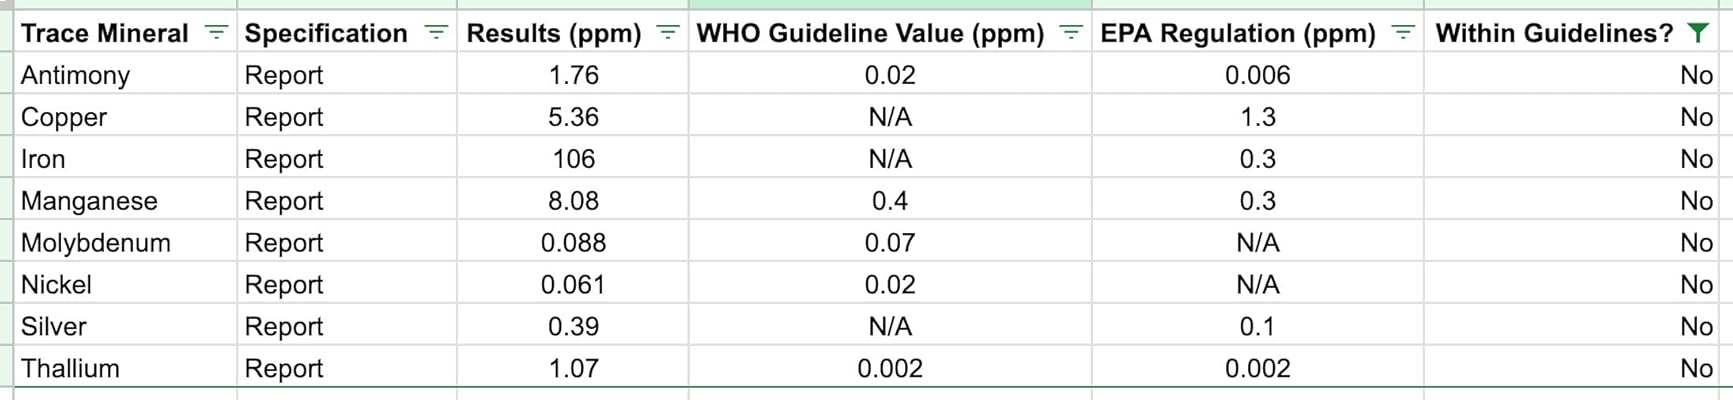Open the Results (ppm) filter icon
Screen dimensions: 1733x400
pos(667,33)
